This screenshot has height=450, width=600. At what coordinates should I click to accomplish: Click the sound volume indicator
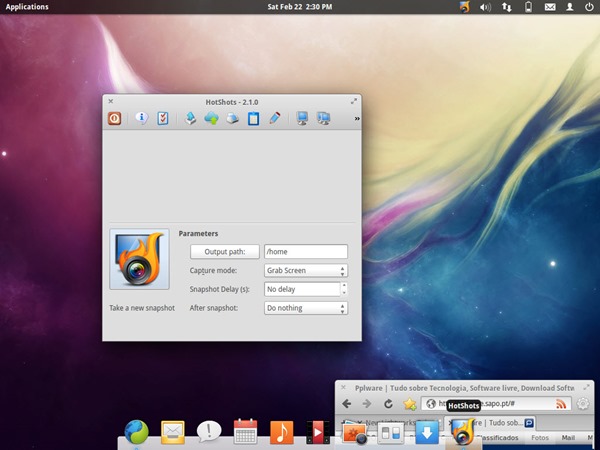[485, 7]
